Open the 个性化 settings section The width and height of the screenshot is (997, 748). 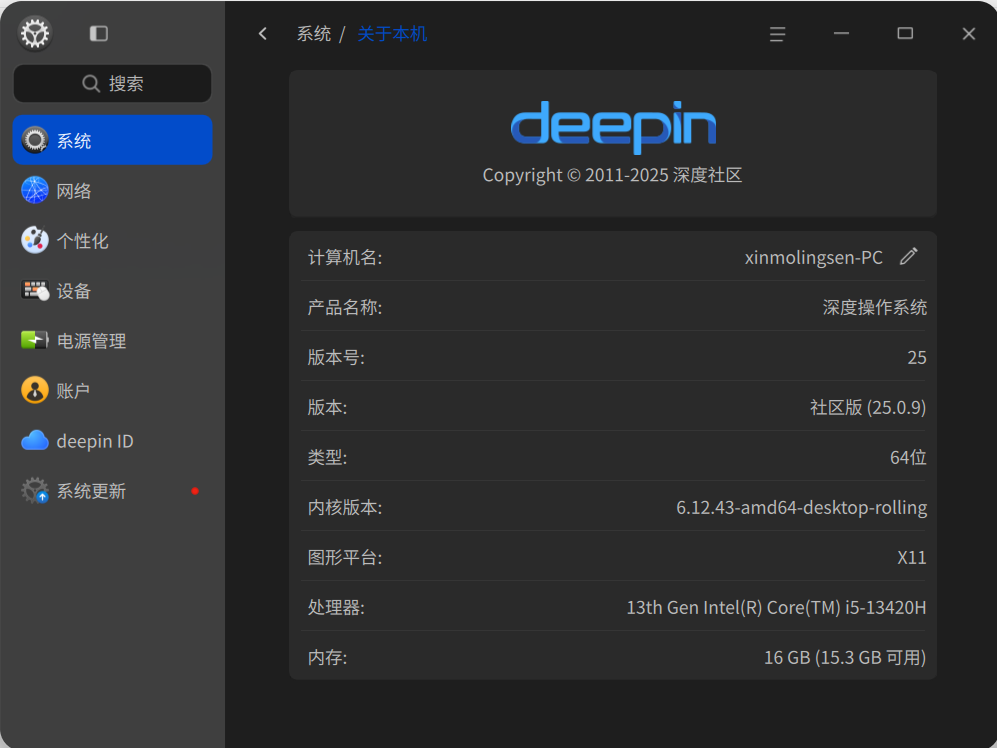(x=113, y=240)
